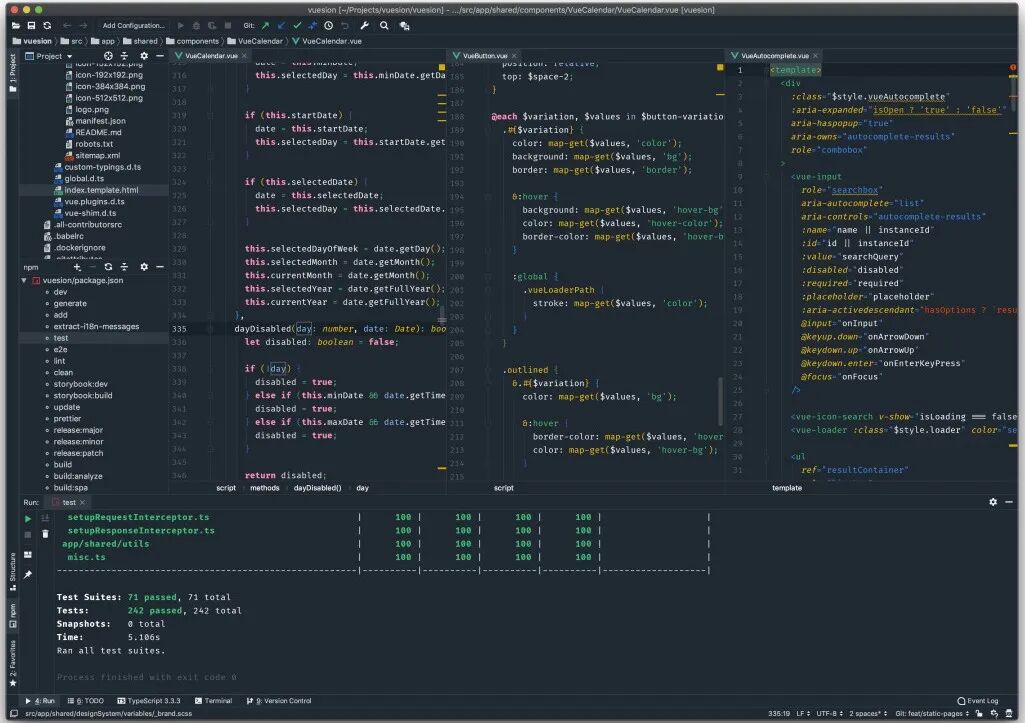Click the Git compare branches icon

pos(312,25)
